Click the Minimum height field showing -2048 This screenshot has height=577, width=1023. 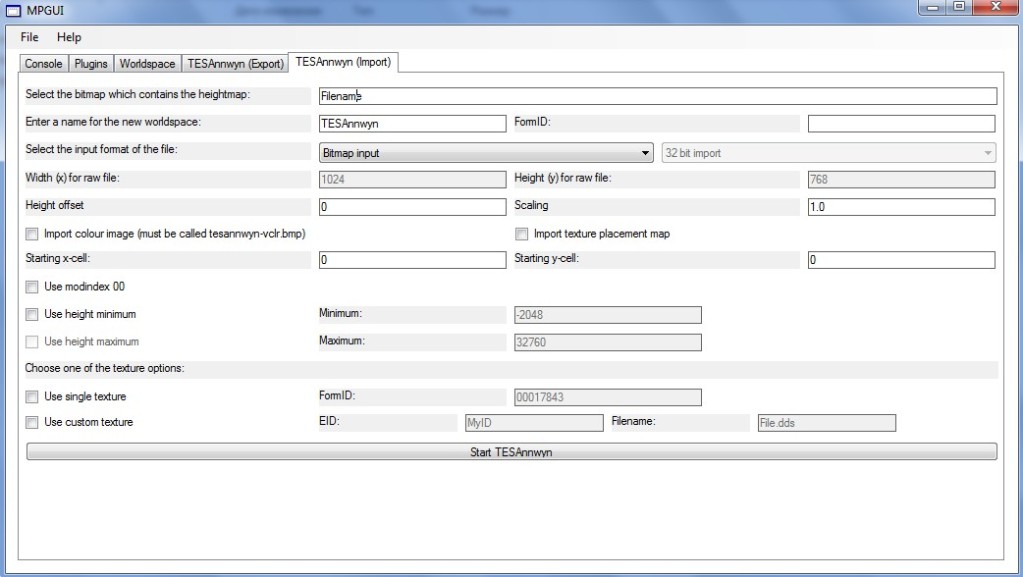[607, 315]
